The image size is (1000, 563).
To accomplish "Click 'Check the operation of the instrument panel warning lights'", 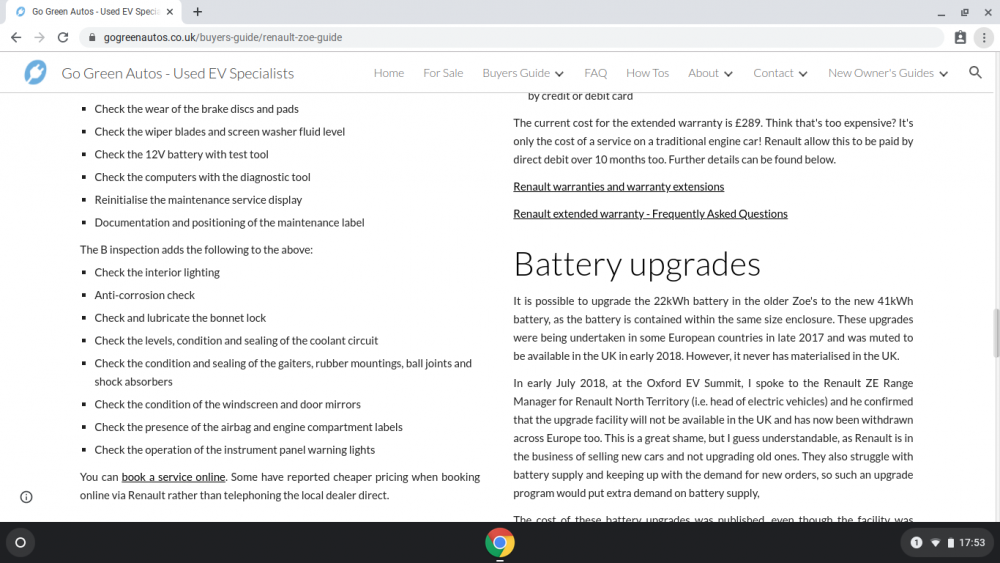I will (x=235, y=450).
